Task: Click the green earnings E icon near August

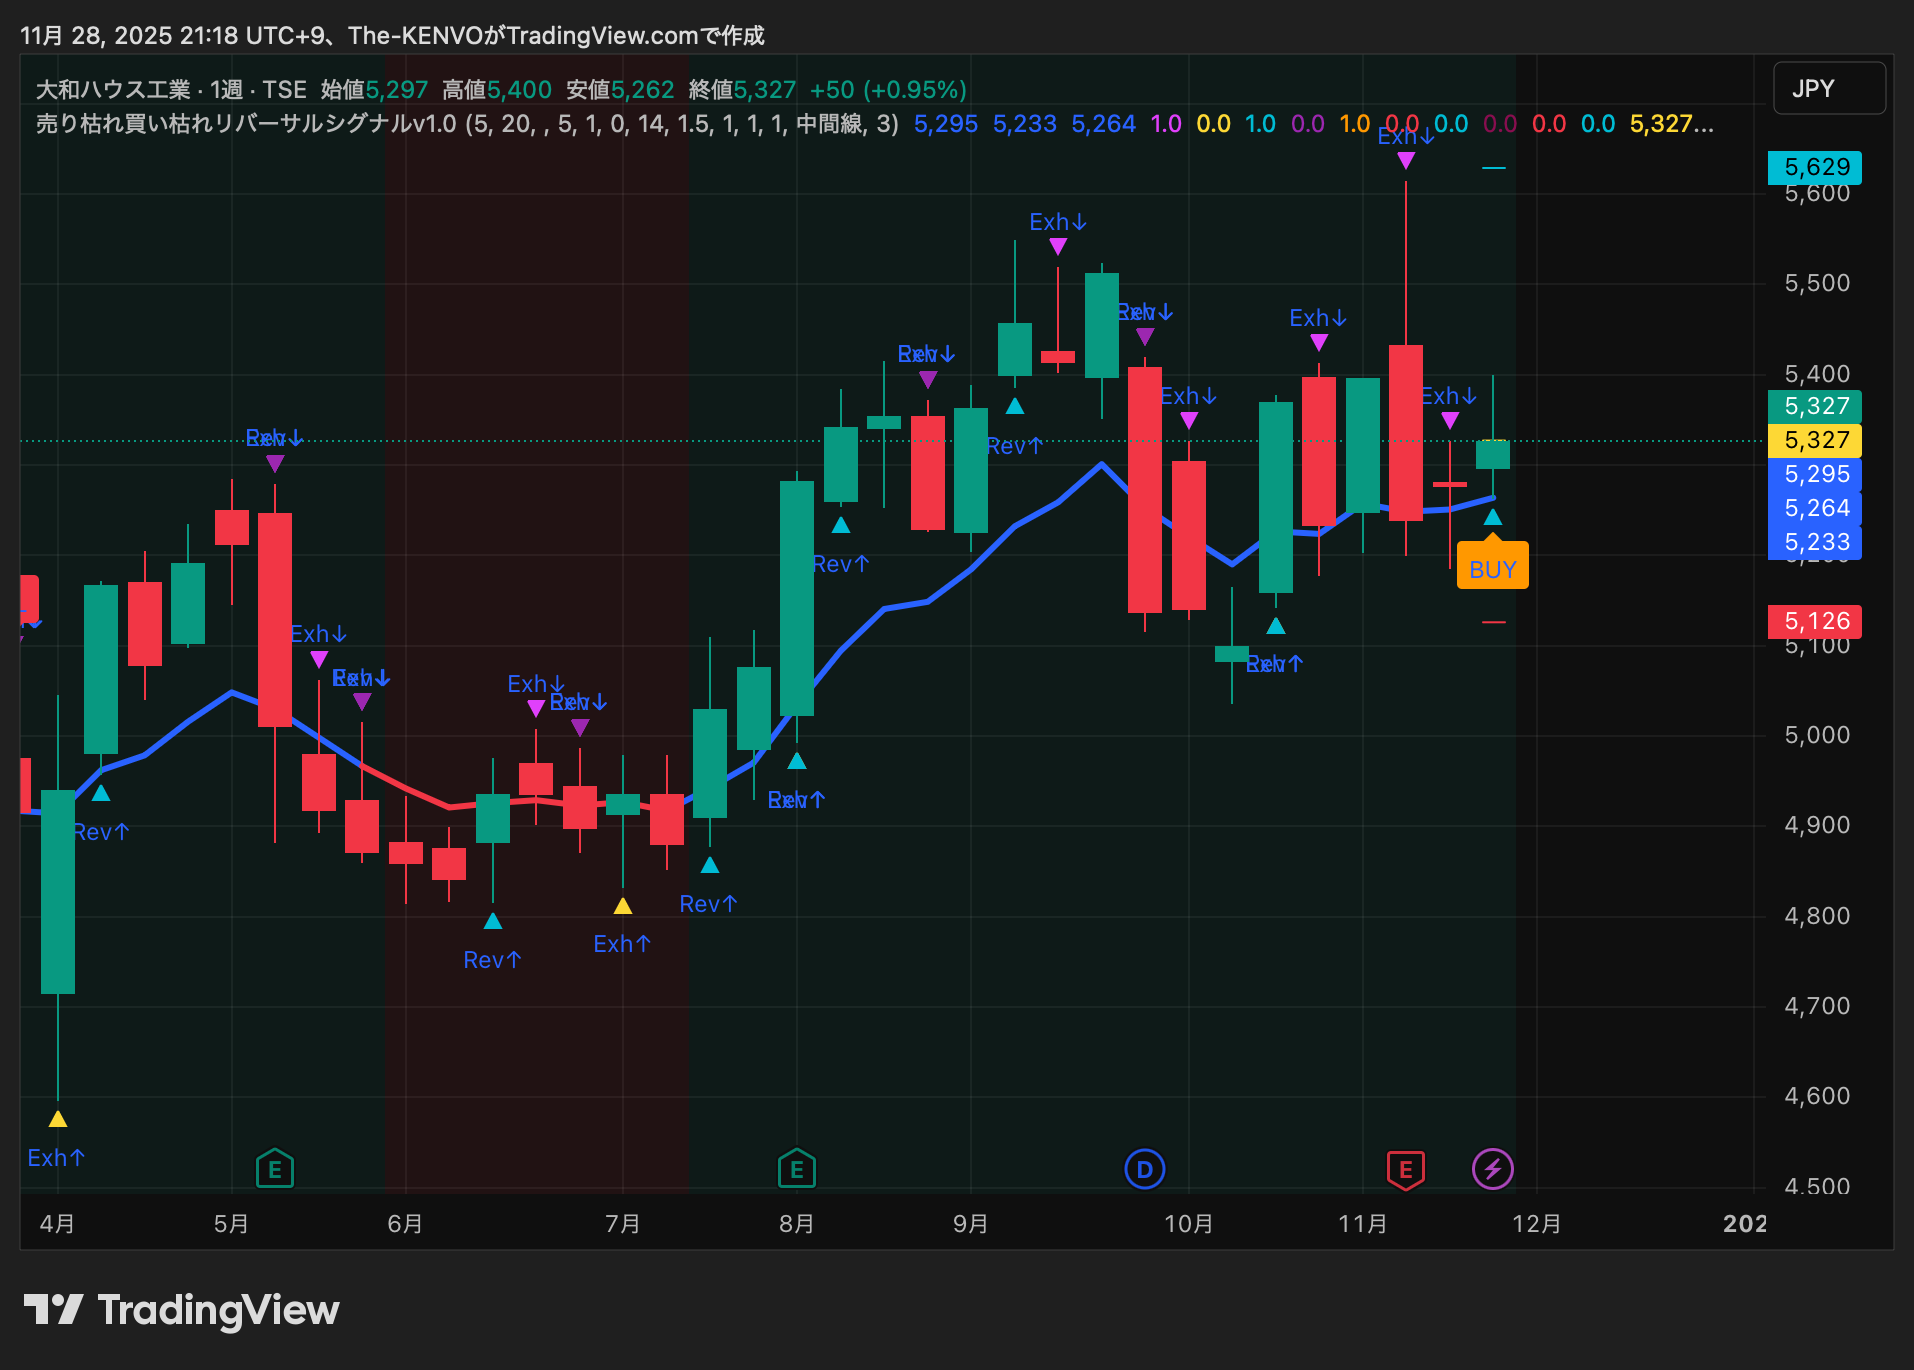Action: tap(796, 1168)
